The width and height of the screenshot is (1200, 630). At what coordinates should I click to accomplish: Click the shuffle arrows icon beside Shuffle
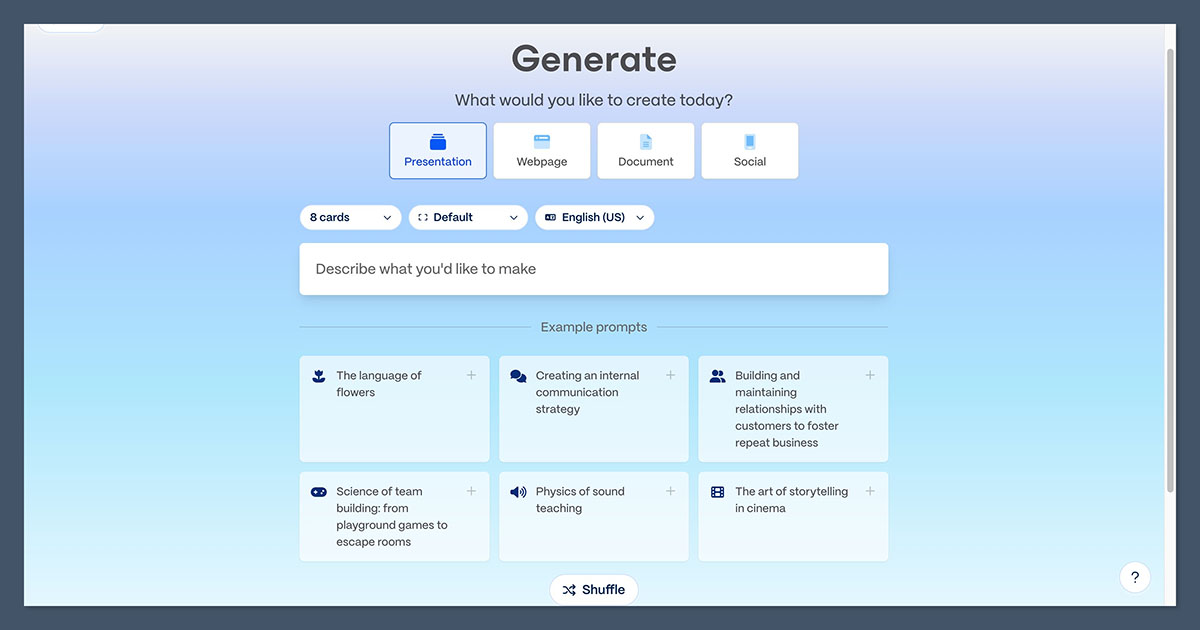[569, 589]
